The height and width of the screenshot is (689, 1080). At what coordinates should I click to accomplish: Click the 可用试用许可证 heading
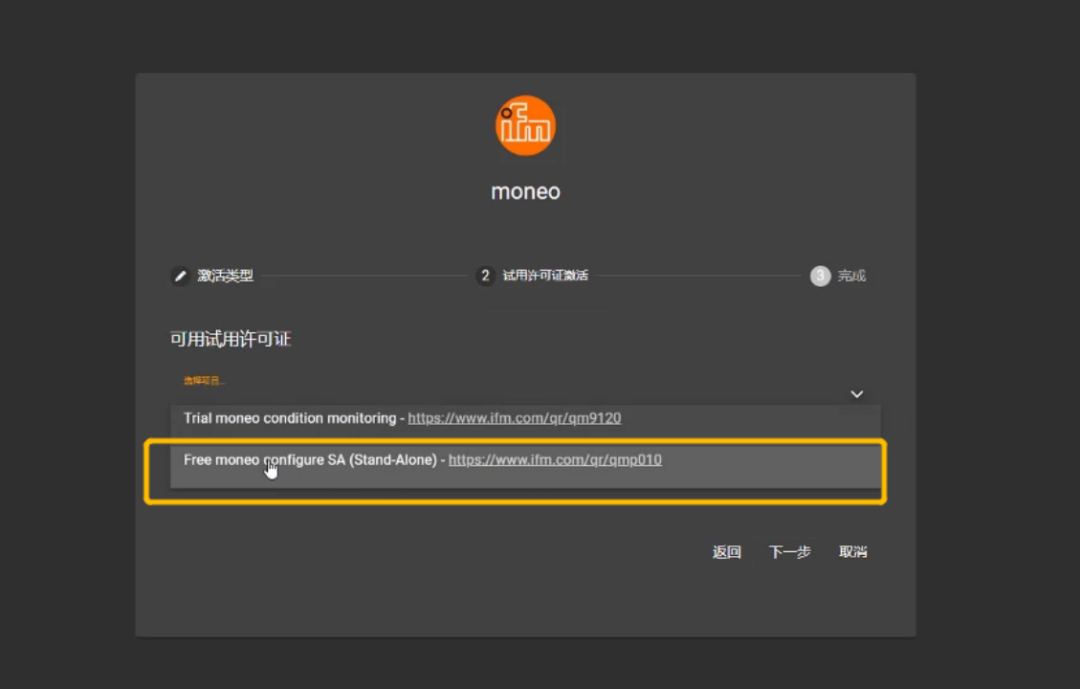[231, 339]
